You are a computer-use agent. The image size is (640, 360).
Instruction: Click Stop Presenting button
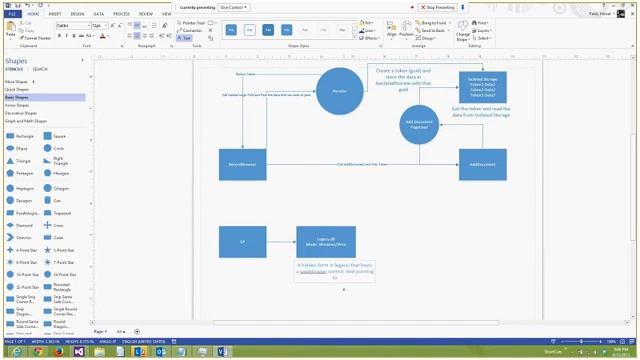(x=438, y=7)
